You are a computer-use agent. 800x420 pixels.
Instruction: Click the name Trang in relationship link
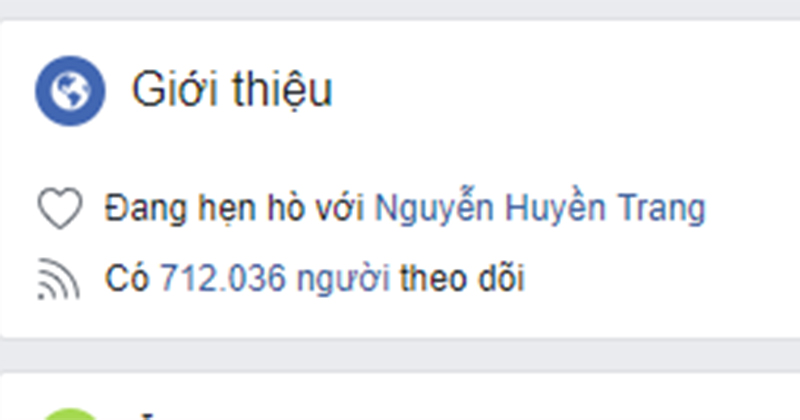coord(662,209)
